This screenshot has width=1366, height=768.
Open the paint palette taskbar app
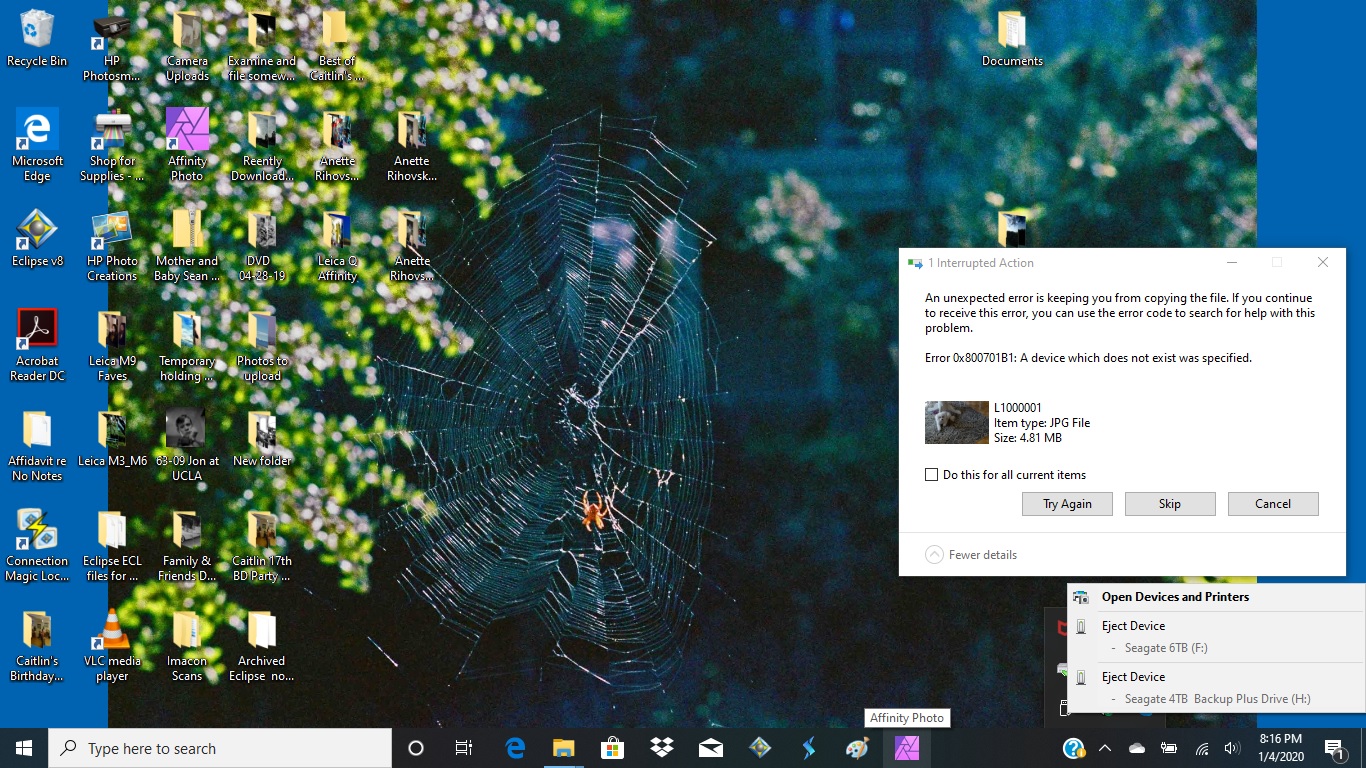click(857, 748)
